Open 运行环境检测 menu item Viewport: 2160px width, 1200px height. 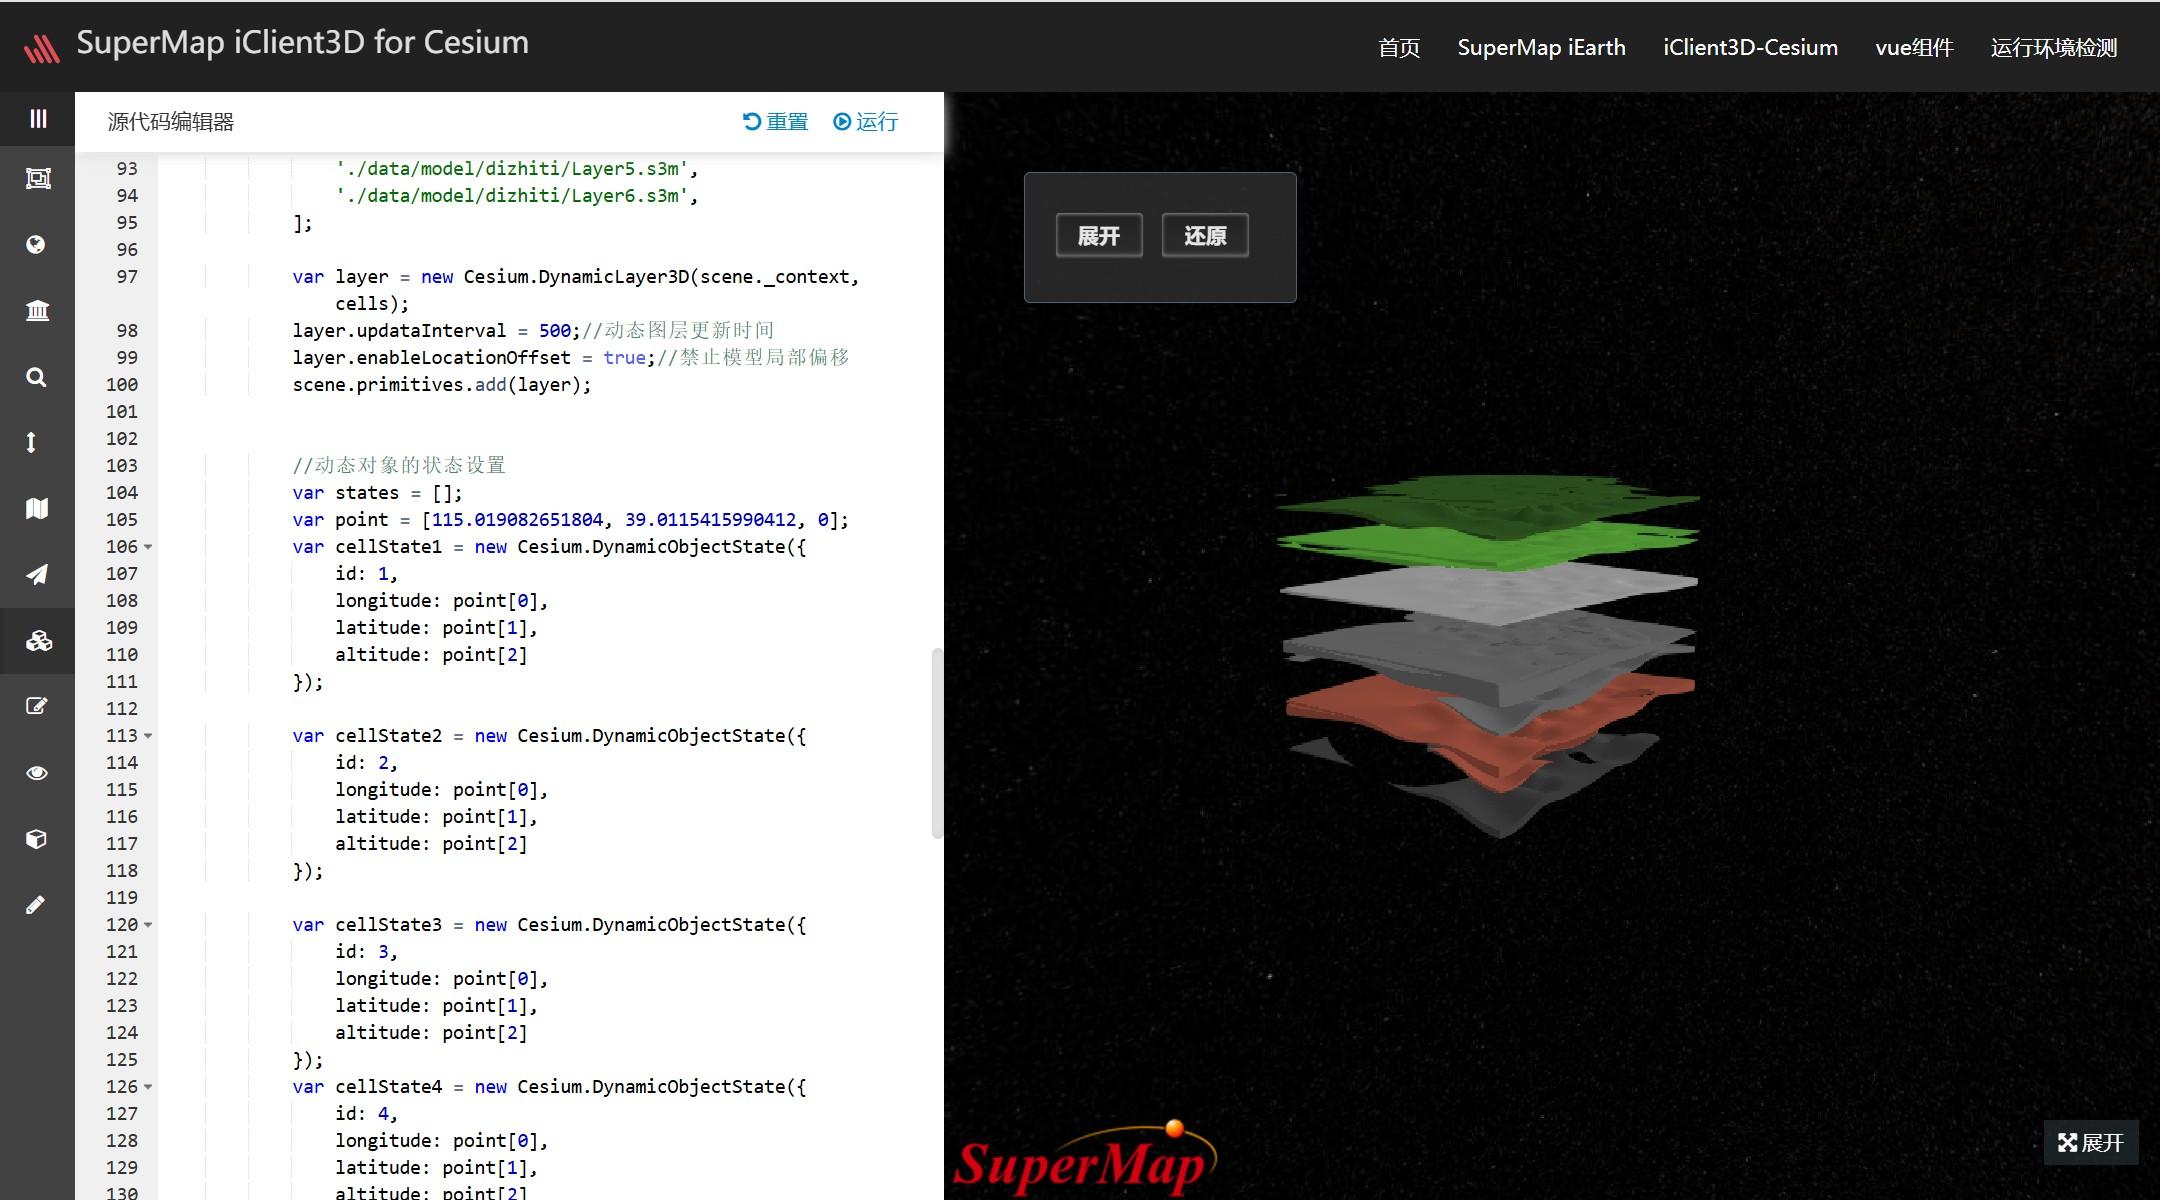coord(2054,48)
